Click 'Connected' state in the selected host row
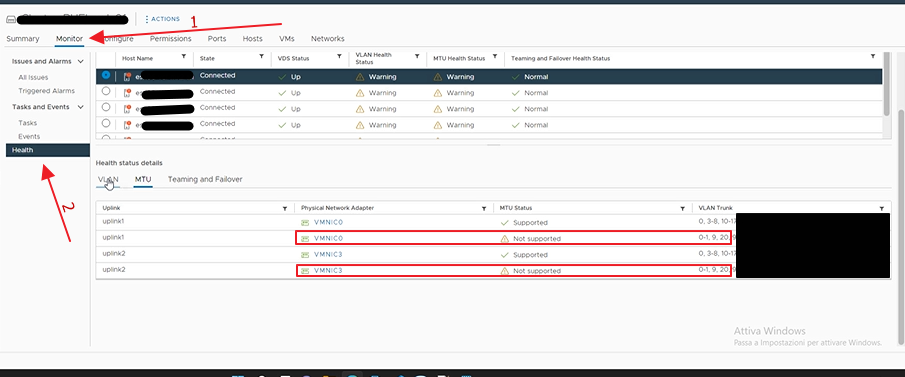Screen dimensions: 905x377 (x=218, y=76)
